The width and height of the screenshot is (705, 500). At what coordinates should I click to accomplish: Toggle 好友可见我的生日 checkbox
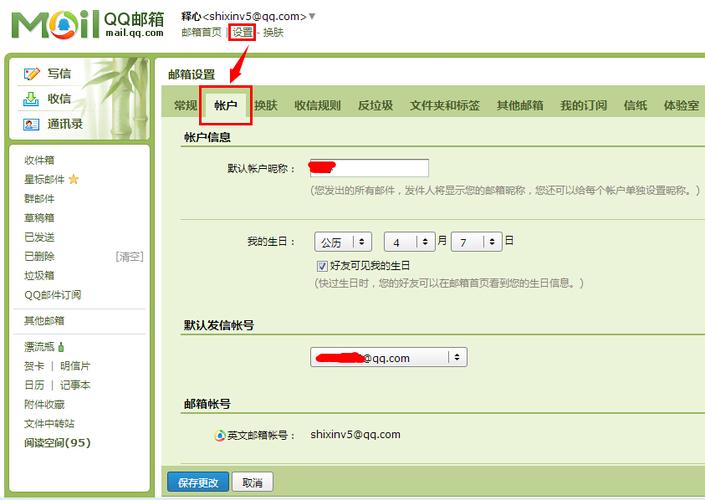[x=322, y=266]
